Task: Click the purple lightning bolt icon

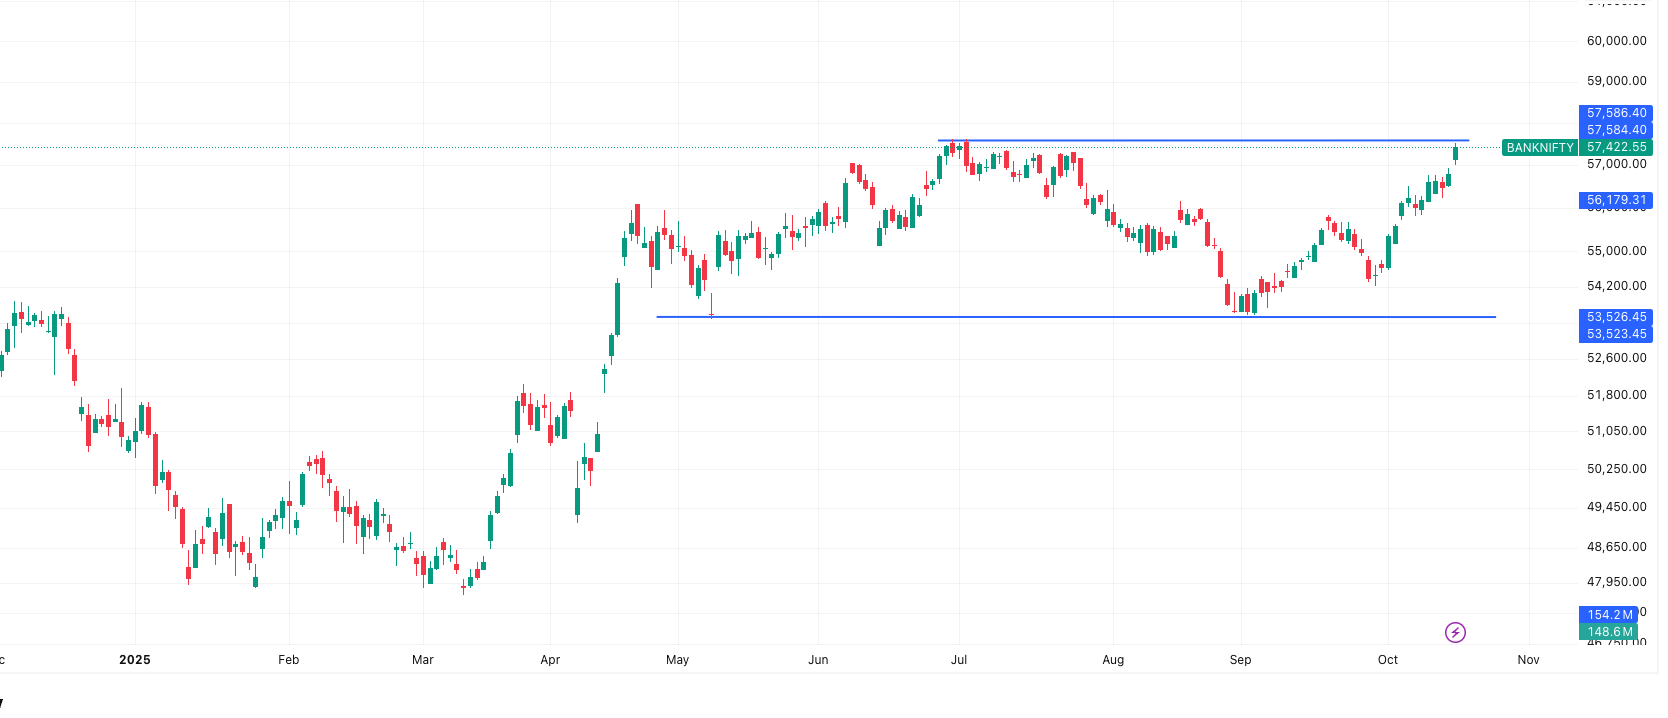Action: click(1455, 632)
